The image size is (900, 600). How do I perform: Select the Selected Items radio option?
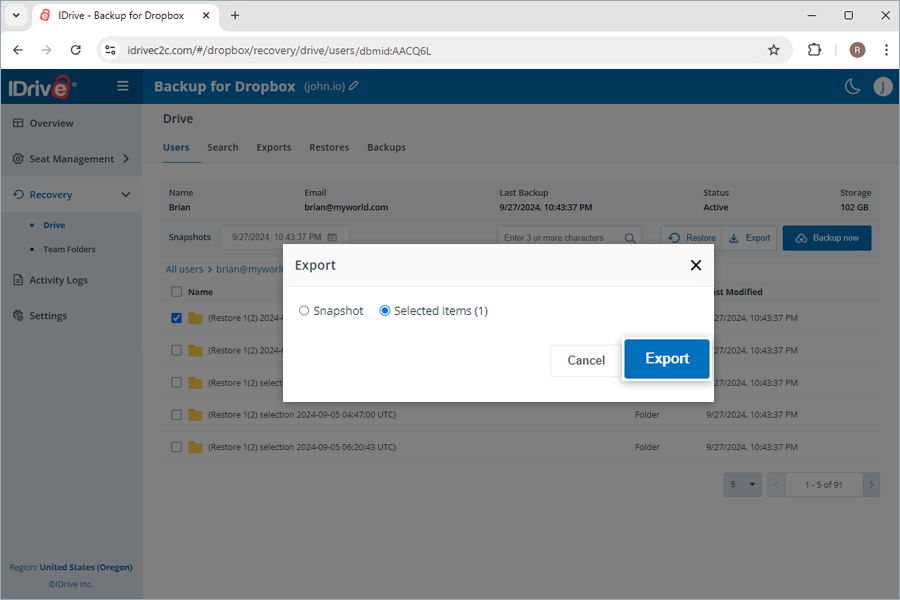click(384, 311)
